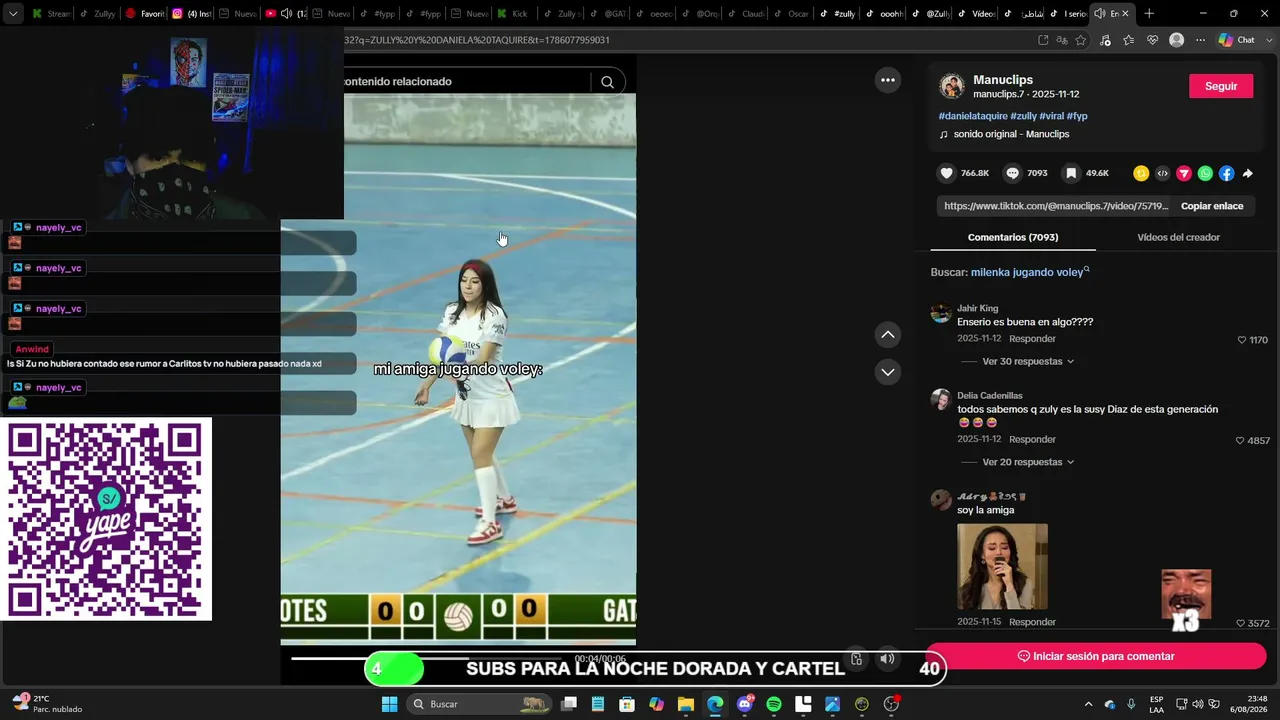Save video with the bookmark icon

point(1071,173)
